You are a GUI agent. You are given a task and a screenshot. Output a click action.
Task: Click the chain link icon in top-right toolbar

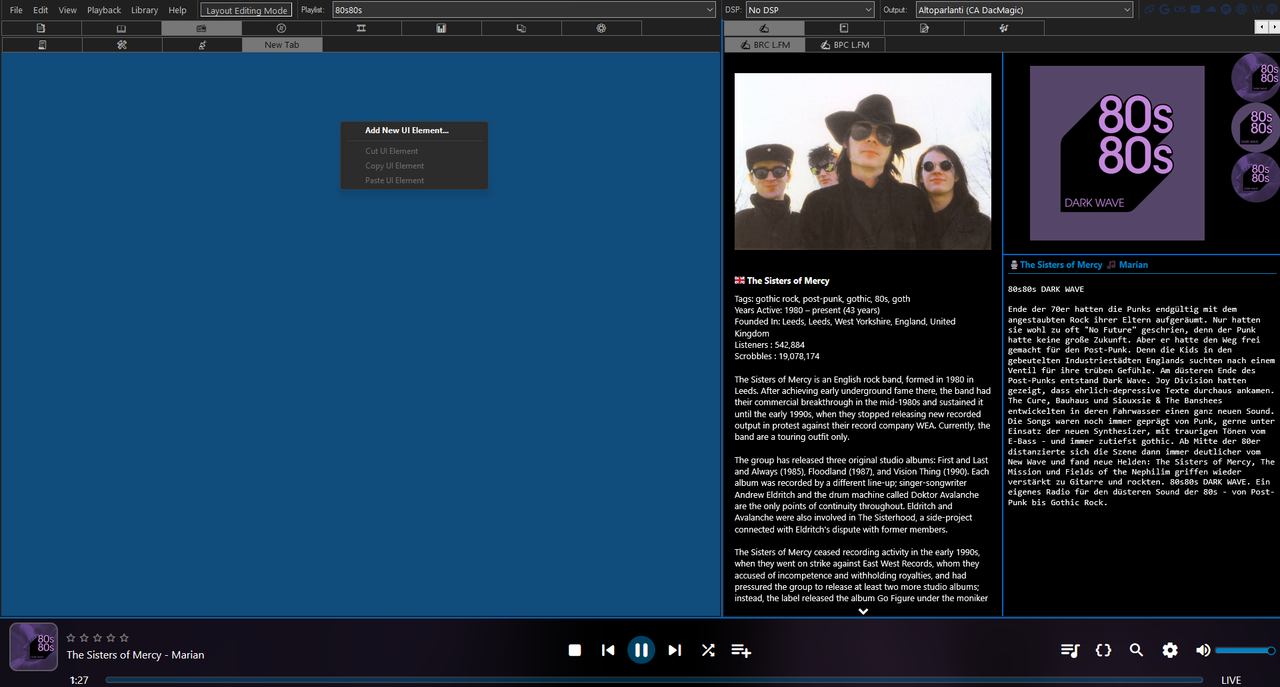pos(1149,9)
